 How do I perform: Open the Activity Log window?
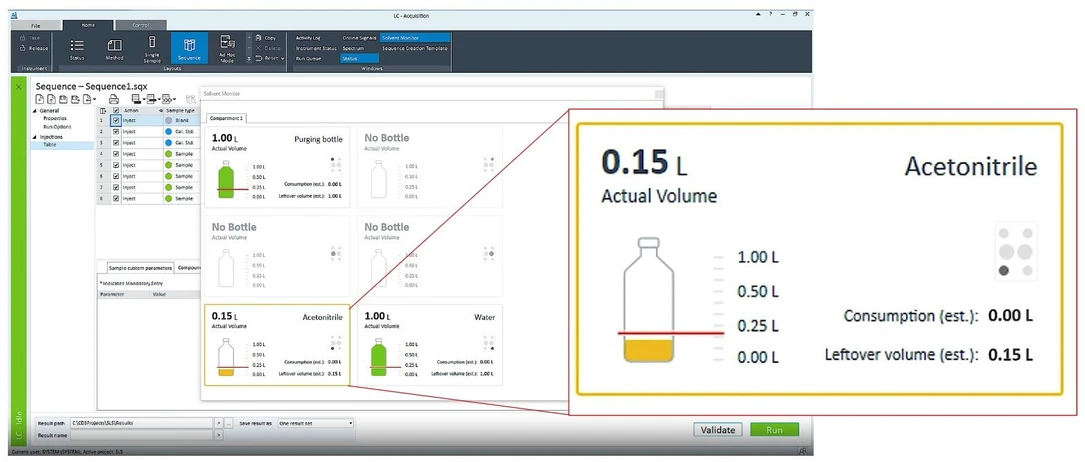(308, 37)
